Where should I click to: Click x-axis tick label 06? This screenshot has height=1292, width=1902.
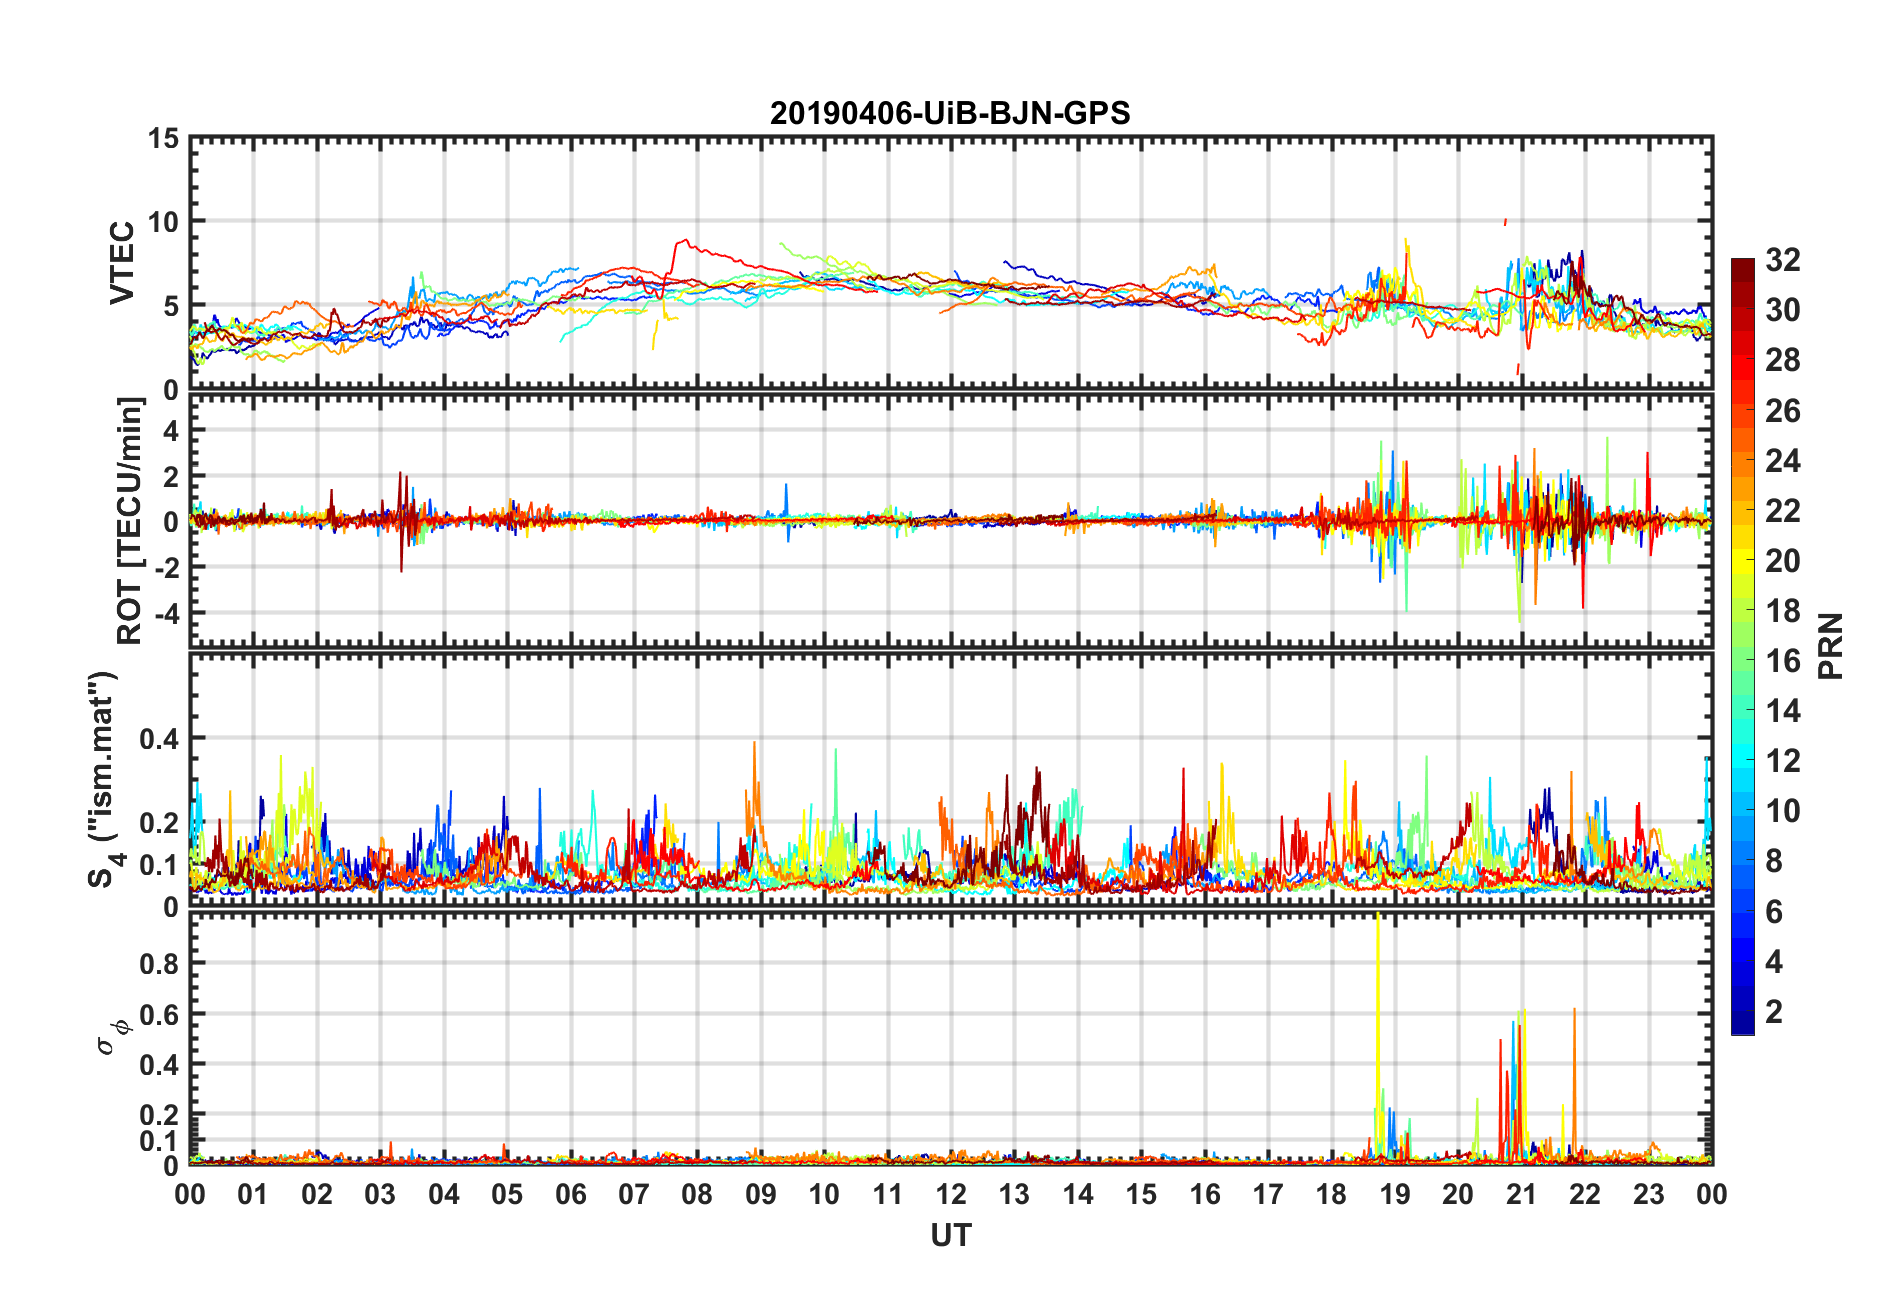(571, 1194)
